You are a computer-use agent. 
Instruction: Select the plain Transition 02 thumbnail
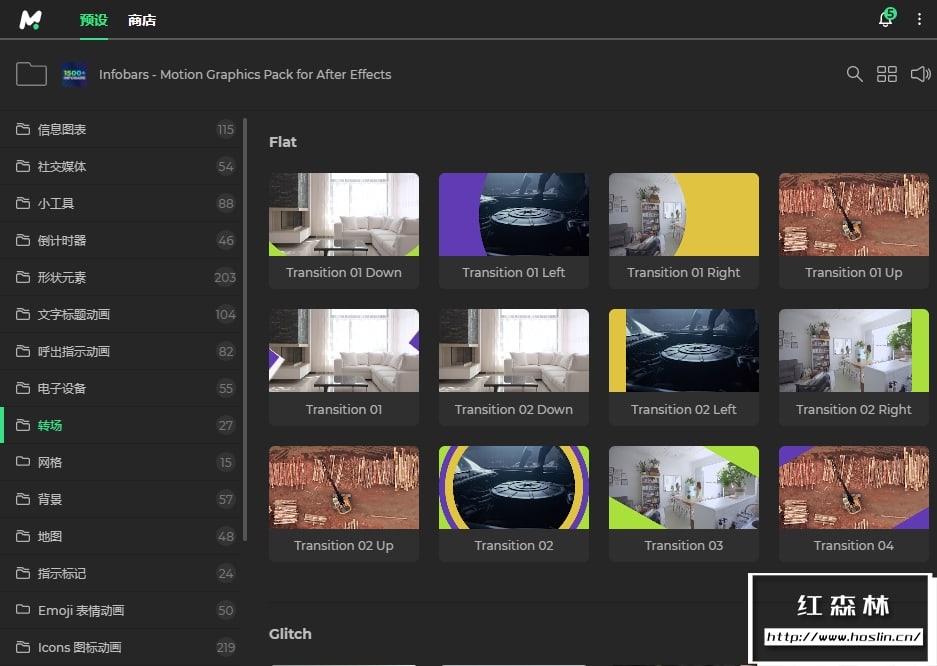[x=513, y=487]
